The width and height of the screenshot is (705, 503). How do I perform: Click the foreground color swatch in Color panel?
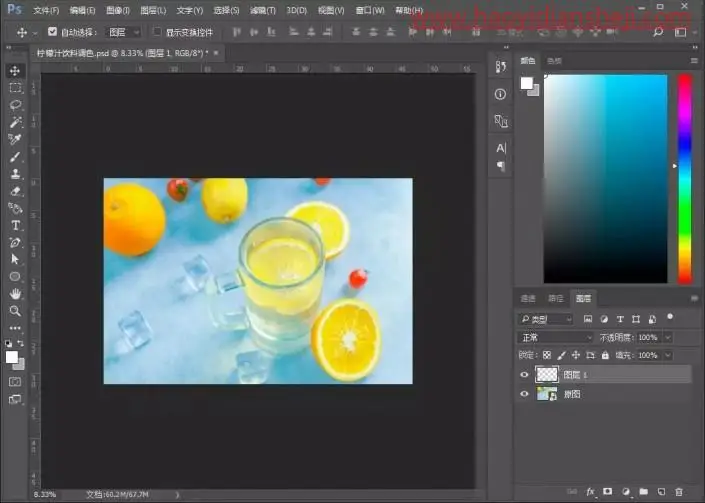click(x=526, y=83)
